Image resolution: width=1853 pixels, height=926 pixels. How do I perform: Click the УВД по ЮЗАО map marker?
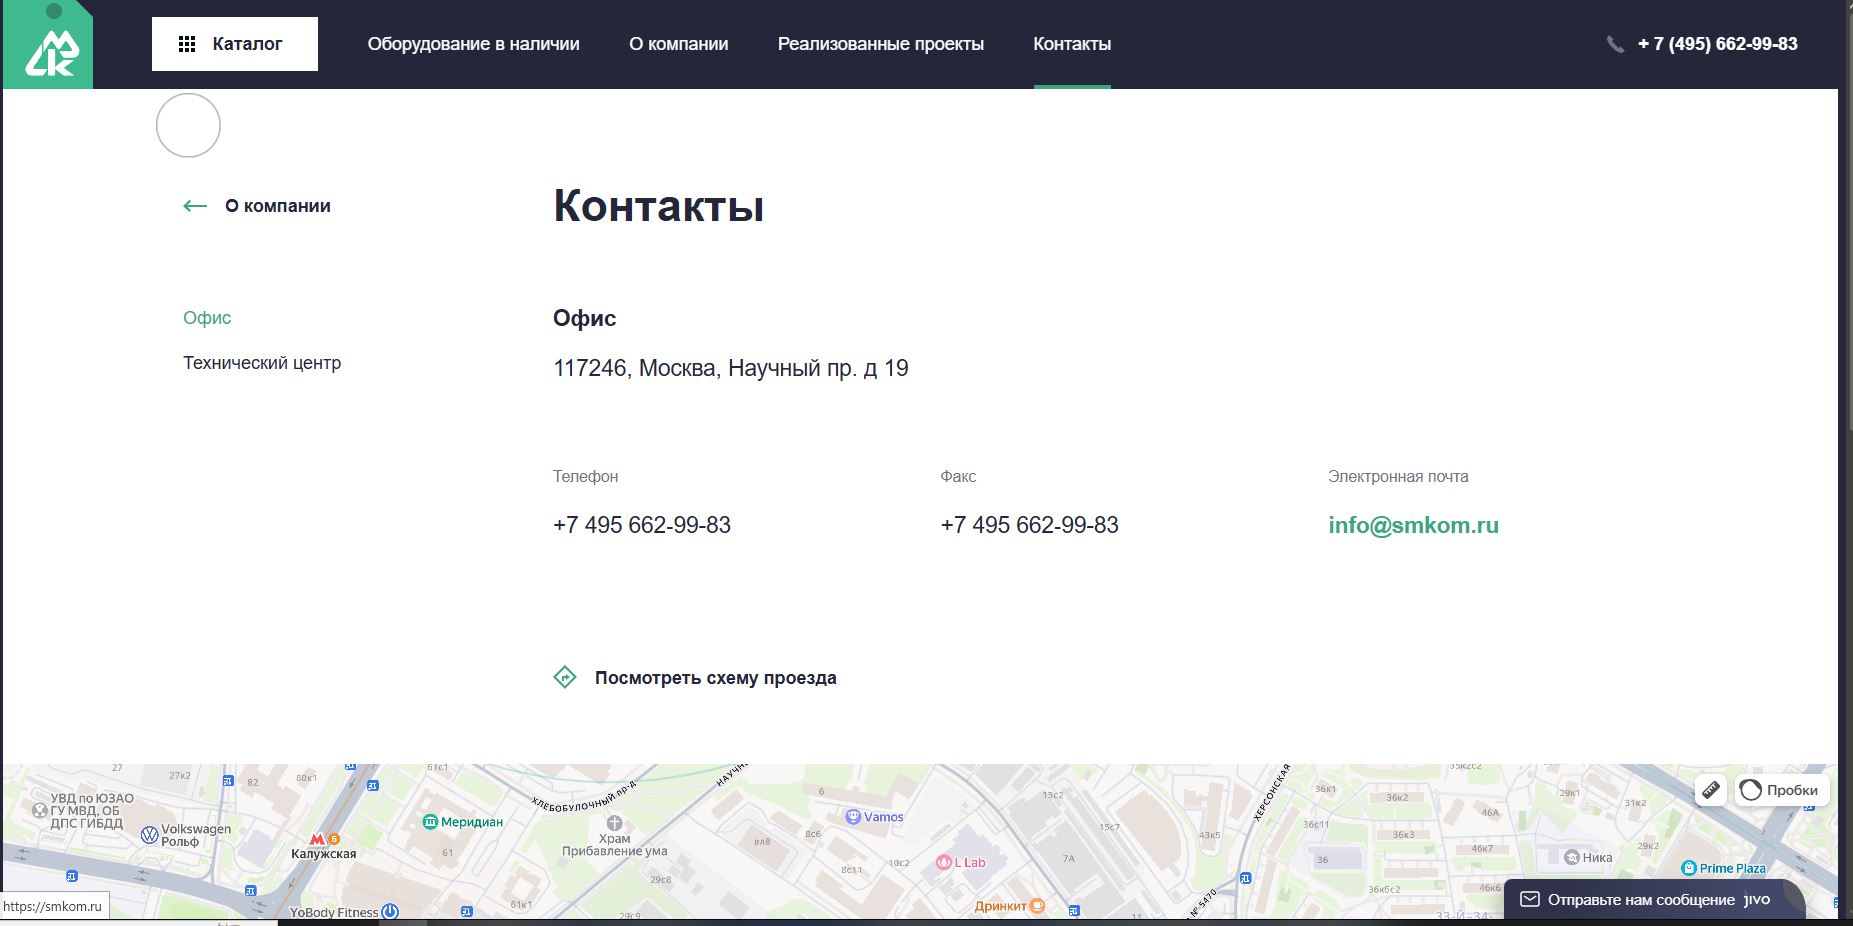coord(84,811)
